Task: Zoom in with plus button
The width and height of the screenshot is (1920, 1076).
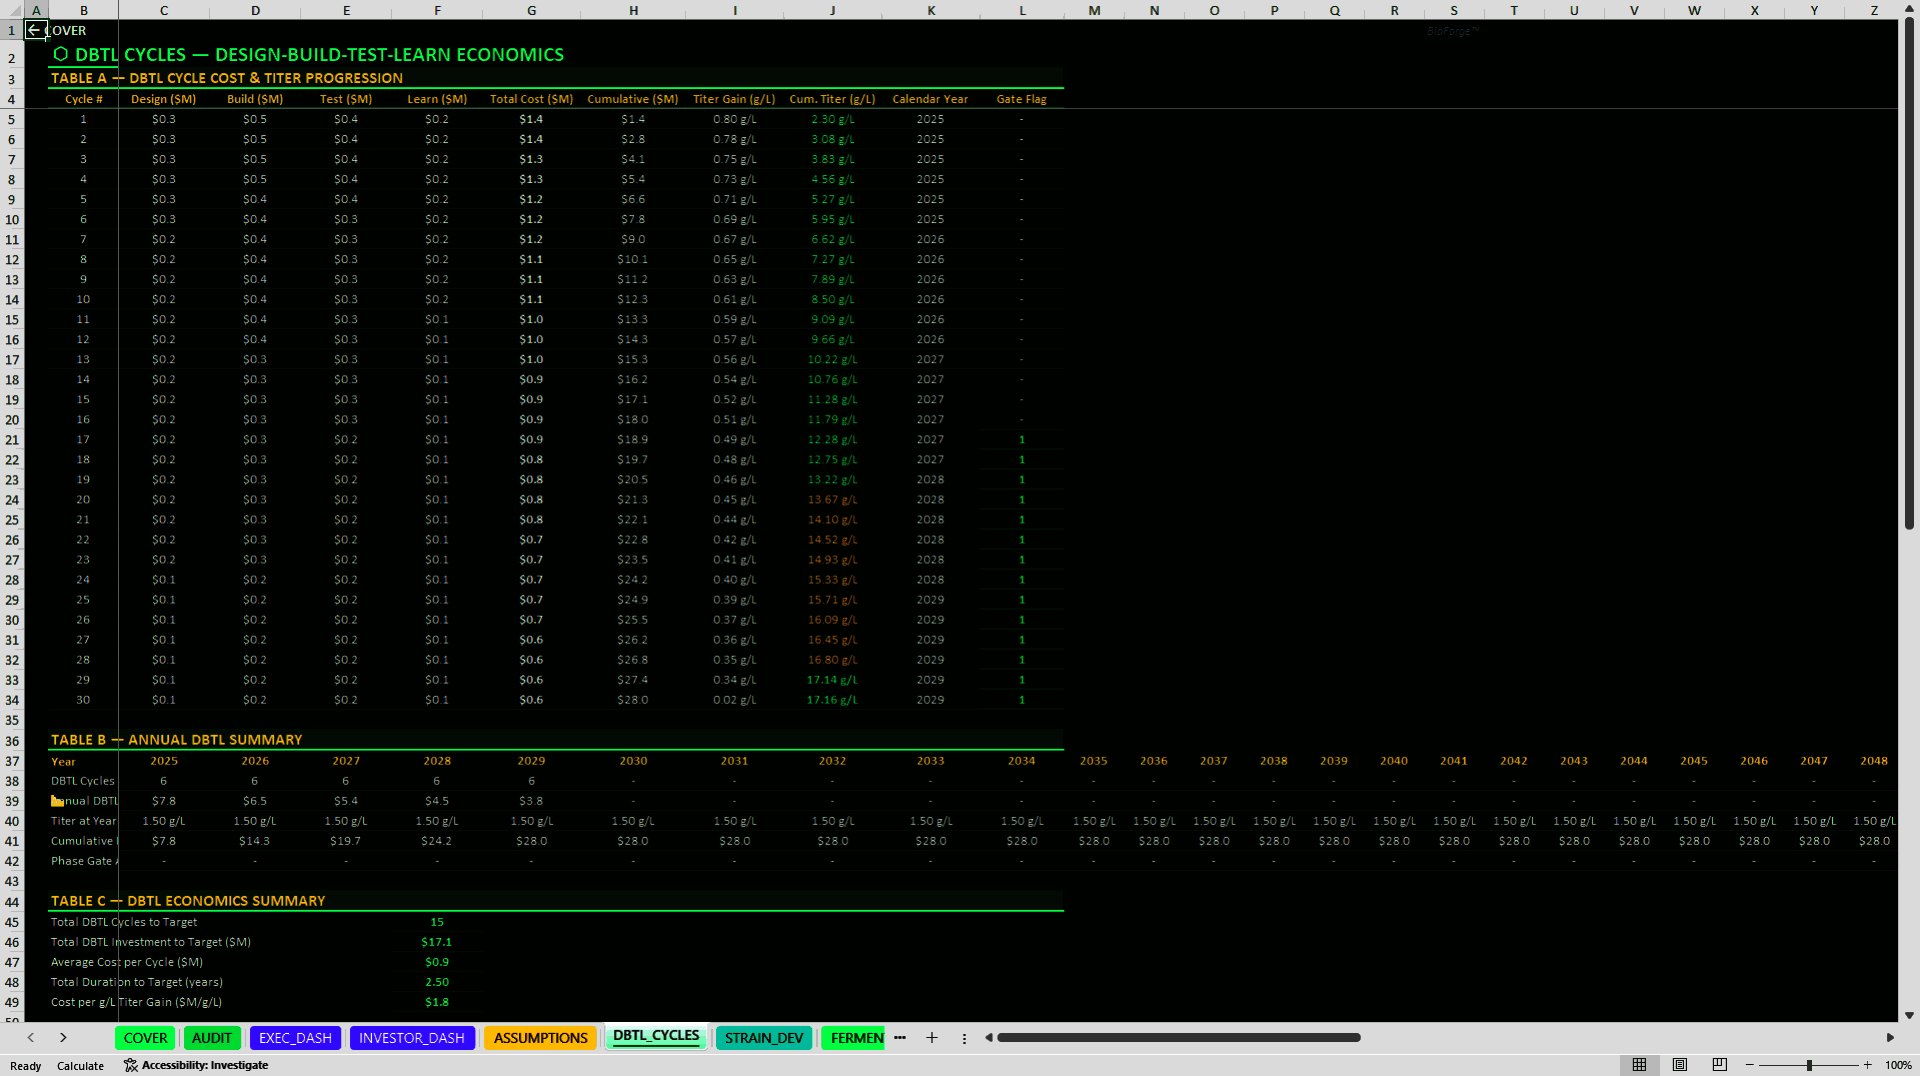Action: pos(1867,1065)
